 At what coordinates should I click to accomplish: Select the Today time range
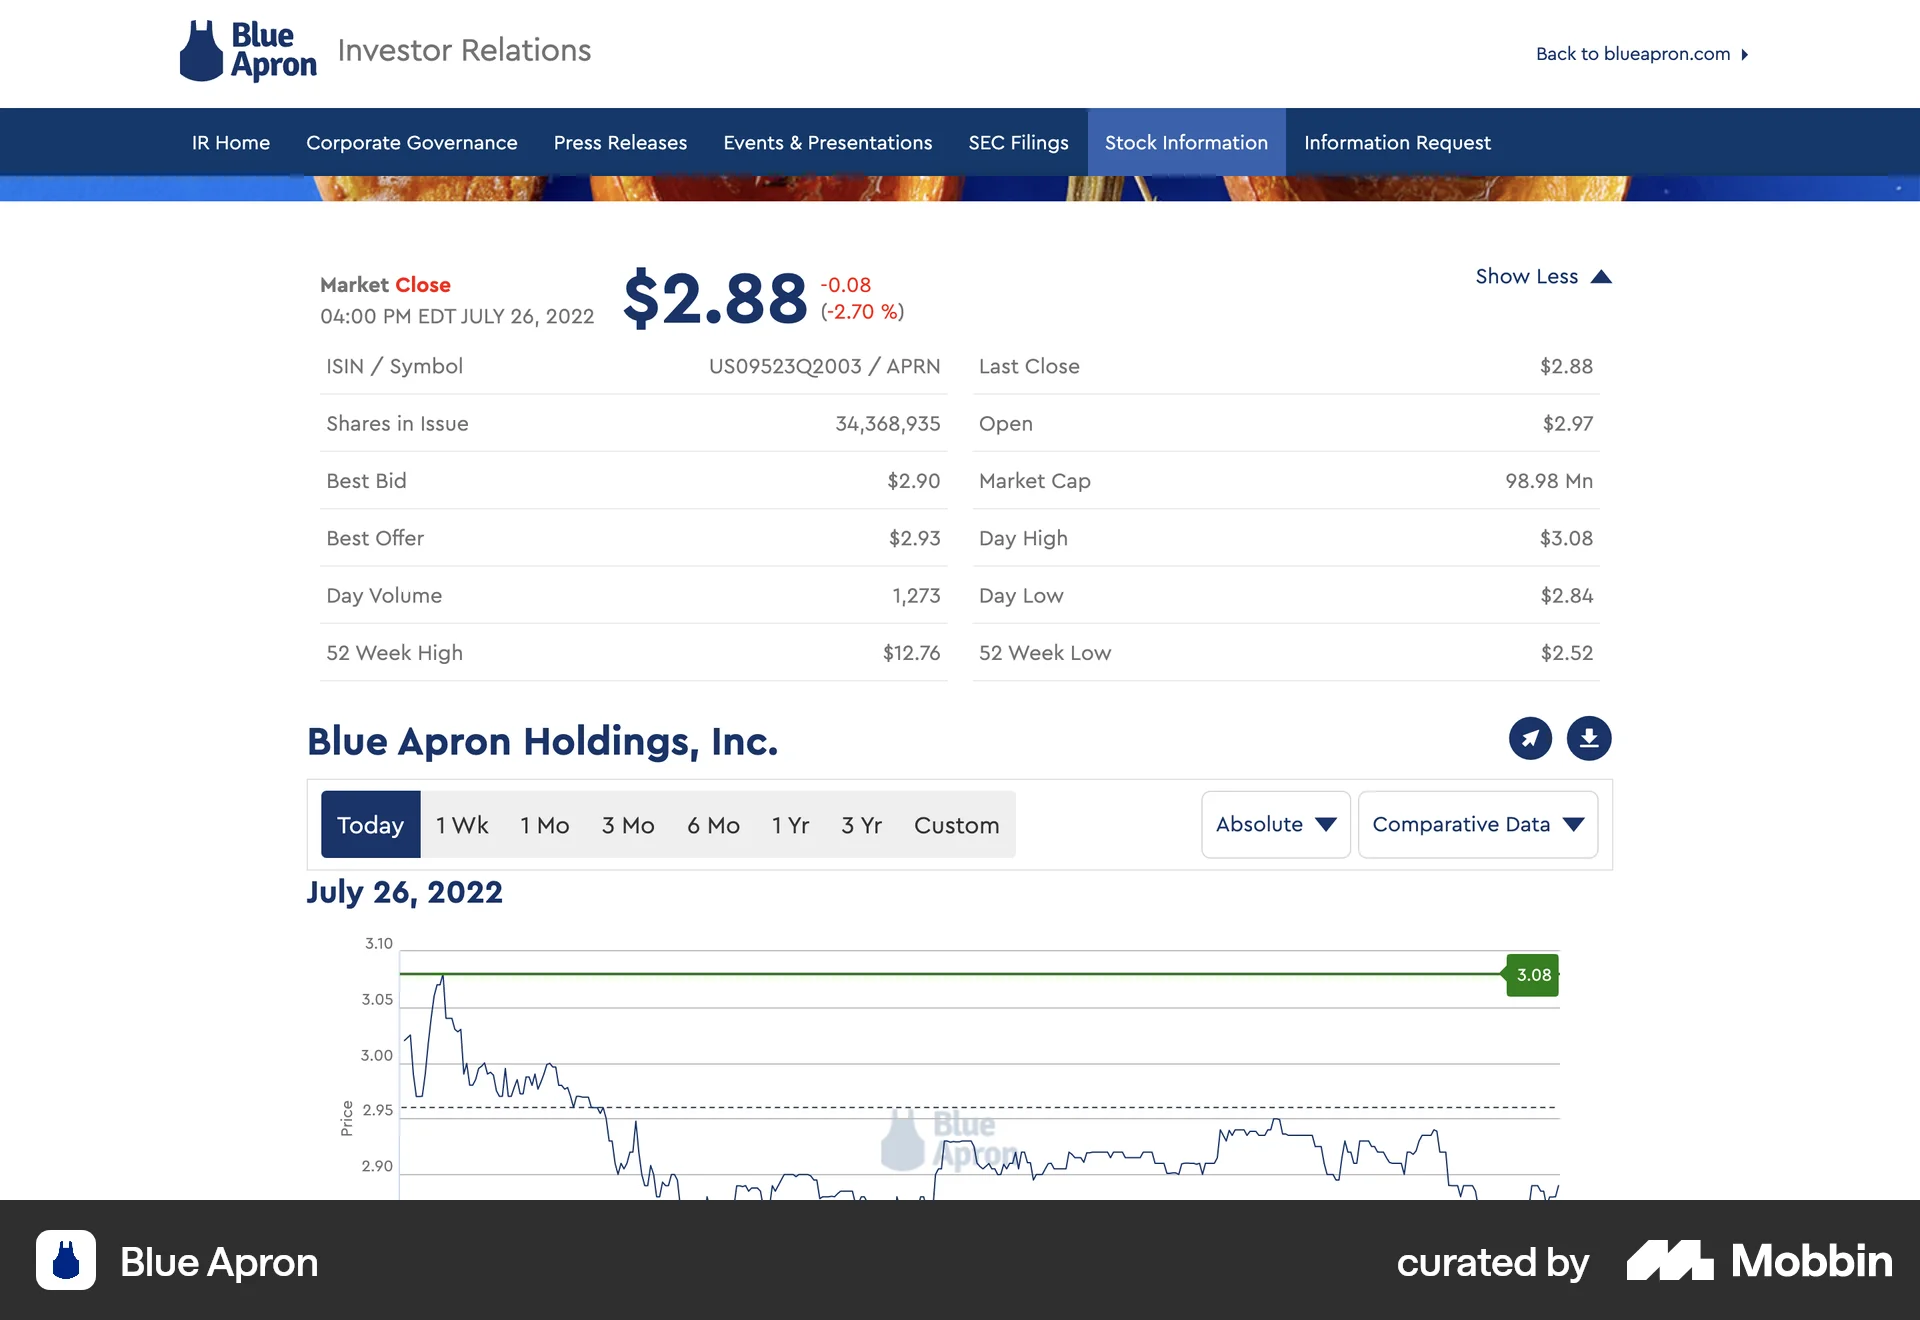click(x=370, y=824)
